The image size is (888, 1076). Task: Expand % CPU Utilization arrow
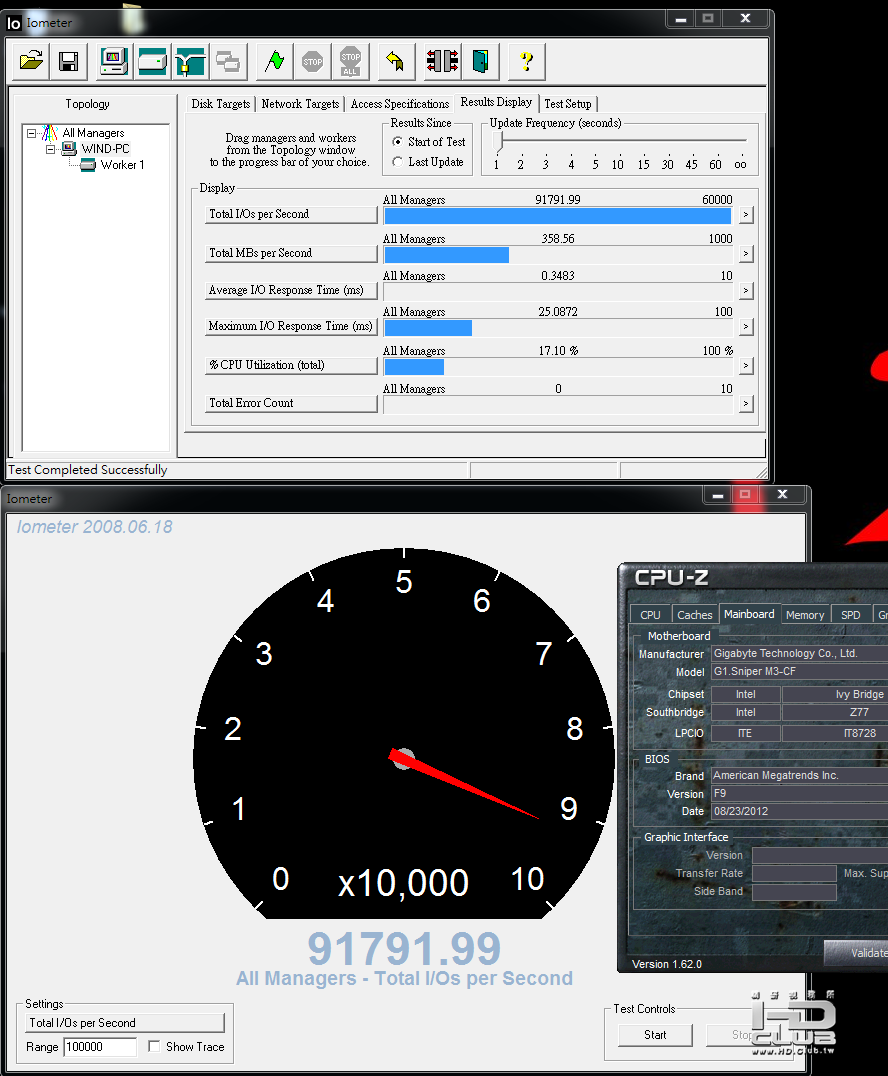(x=745, y=366)
